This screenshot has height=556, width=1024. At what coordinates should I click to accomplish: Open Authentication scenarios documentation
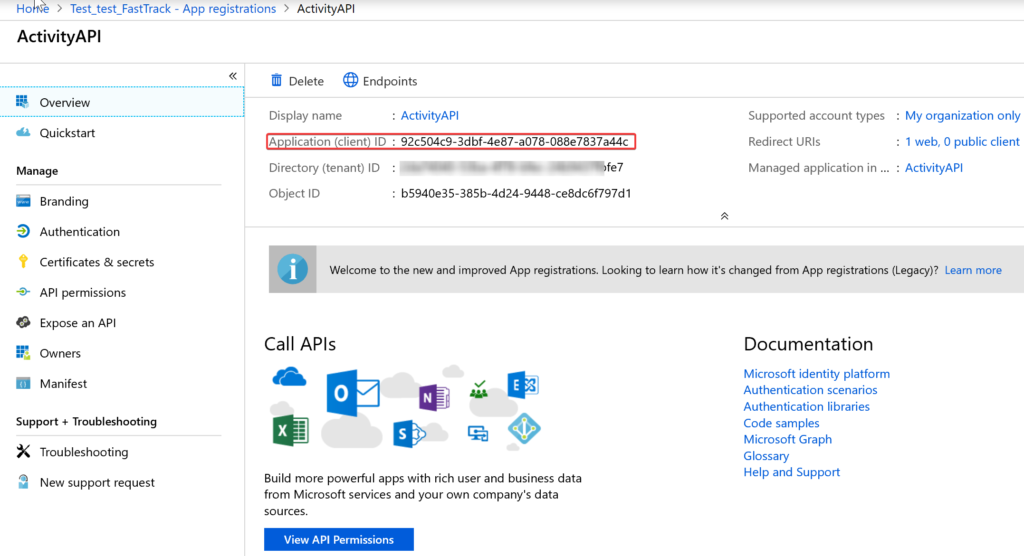click(x=810, y=389)
